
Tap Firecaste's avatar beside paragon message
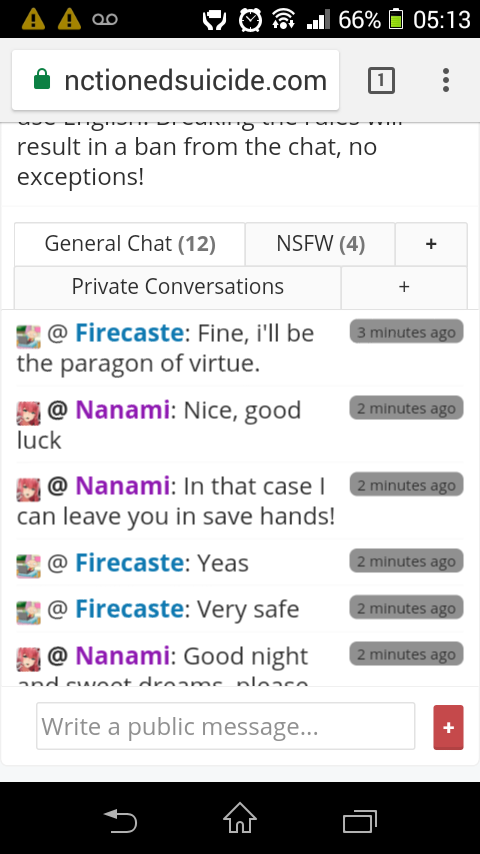pyautogui.click(x=28, y=336)
